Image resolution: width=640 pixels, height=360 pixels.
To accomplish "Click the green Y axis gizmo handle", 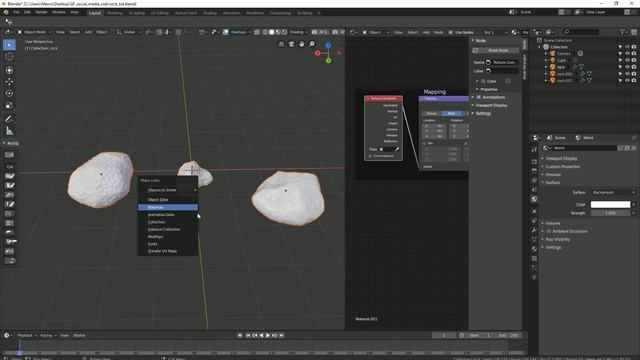I will coord(328,61).
